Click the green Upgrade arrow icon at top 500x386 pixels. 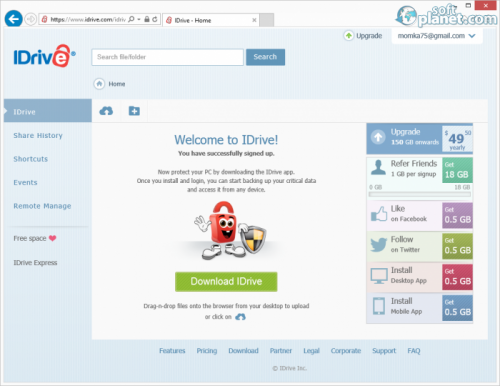tap(349, 35)
